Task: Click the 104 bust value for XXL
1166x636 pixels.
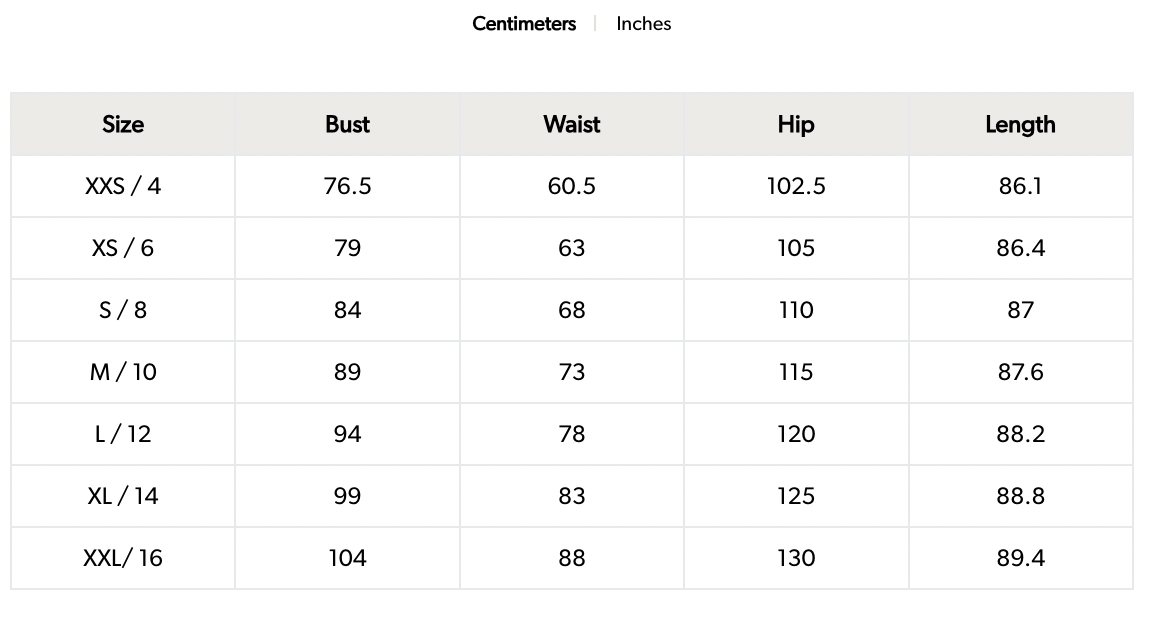Action: click(x=347, y=558)
